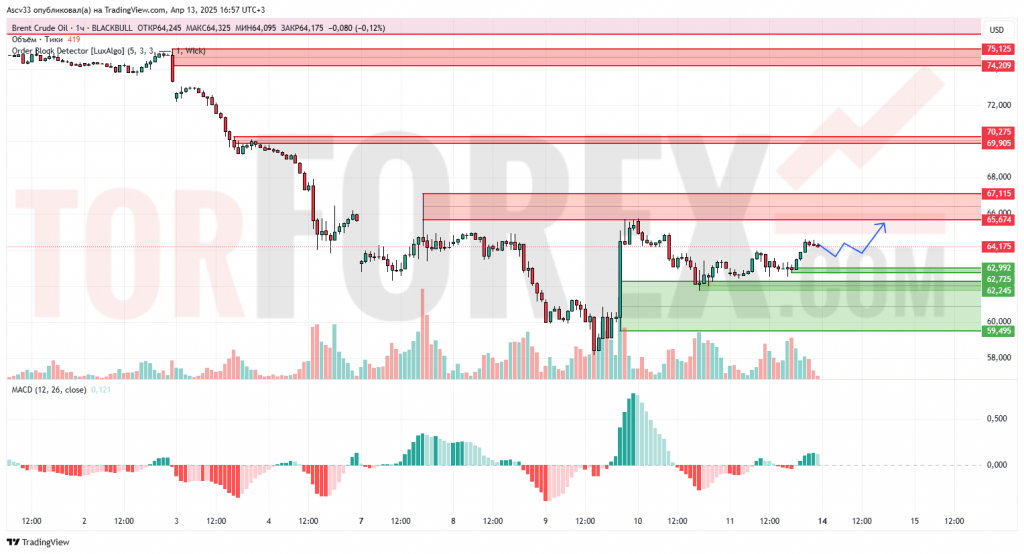This screenshot has height=554, width=1024.
Task: Click the green 59,495 price label
Action: 999,331
